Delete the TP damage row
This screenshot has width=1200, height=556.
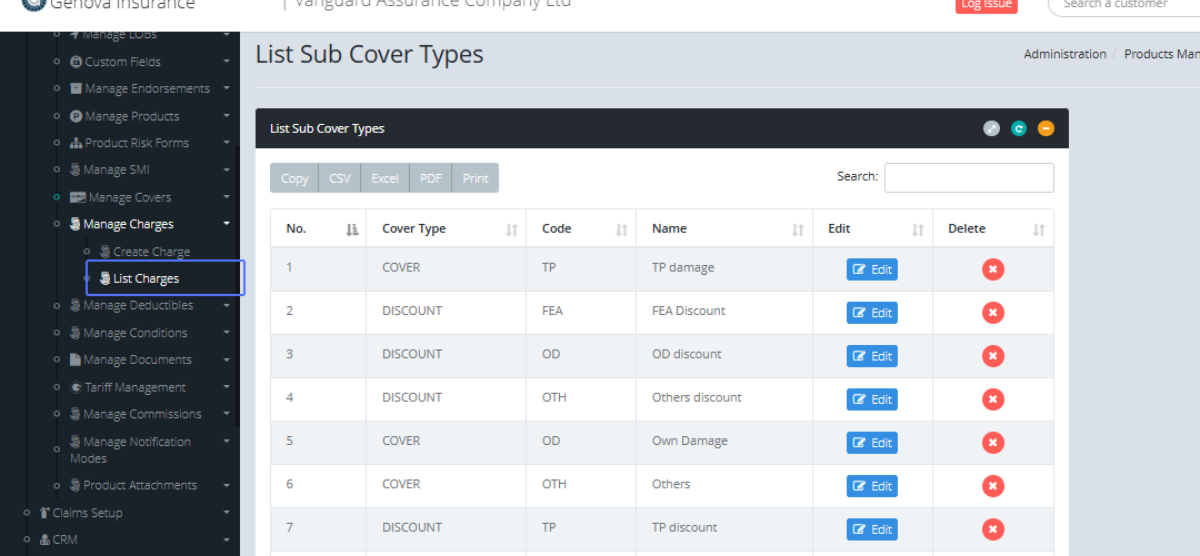(992, 270)
